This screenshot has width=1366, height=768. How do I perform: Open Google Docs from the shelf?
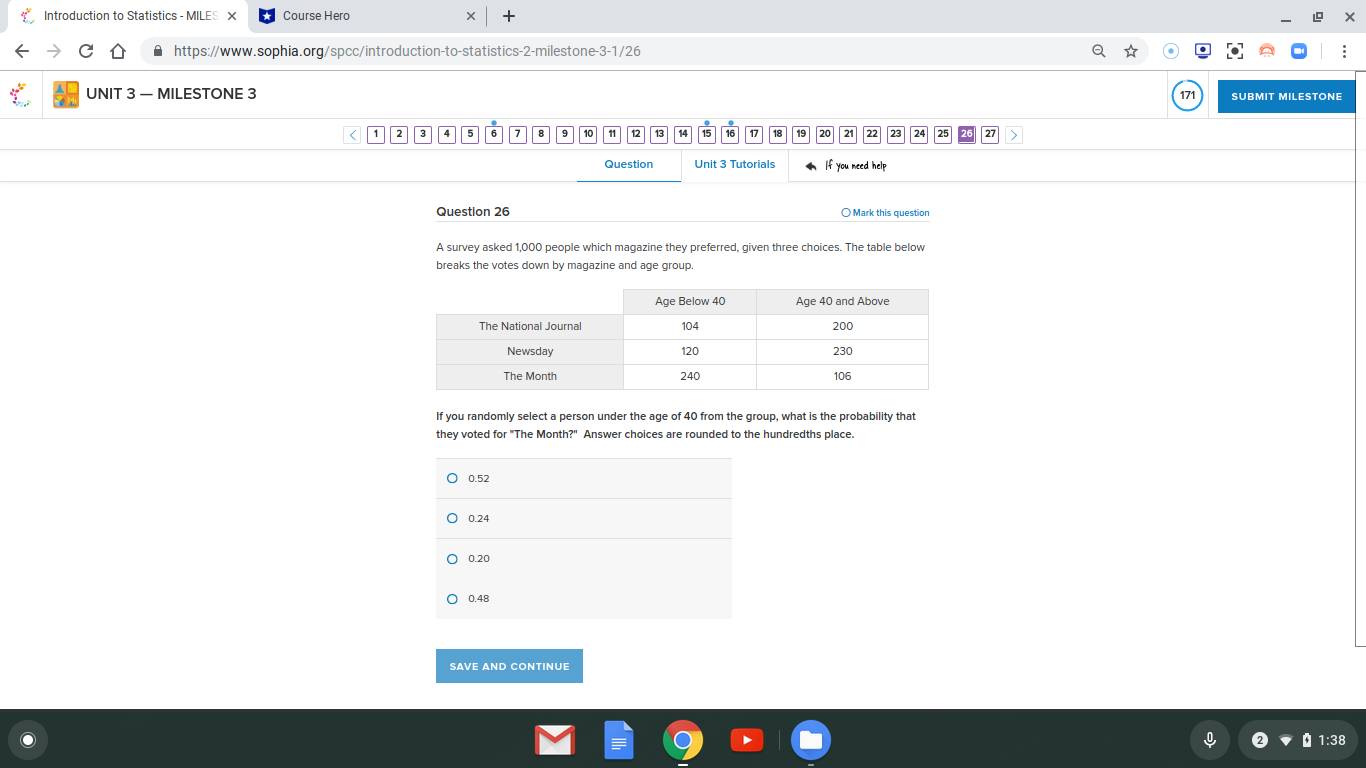coord(619,741)
